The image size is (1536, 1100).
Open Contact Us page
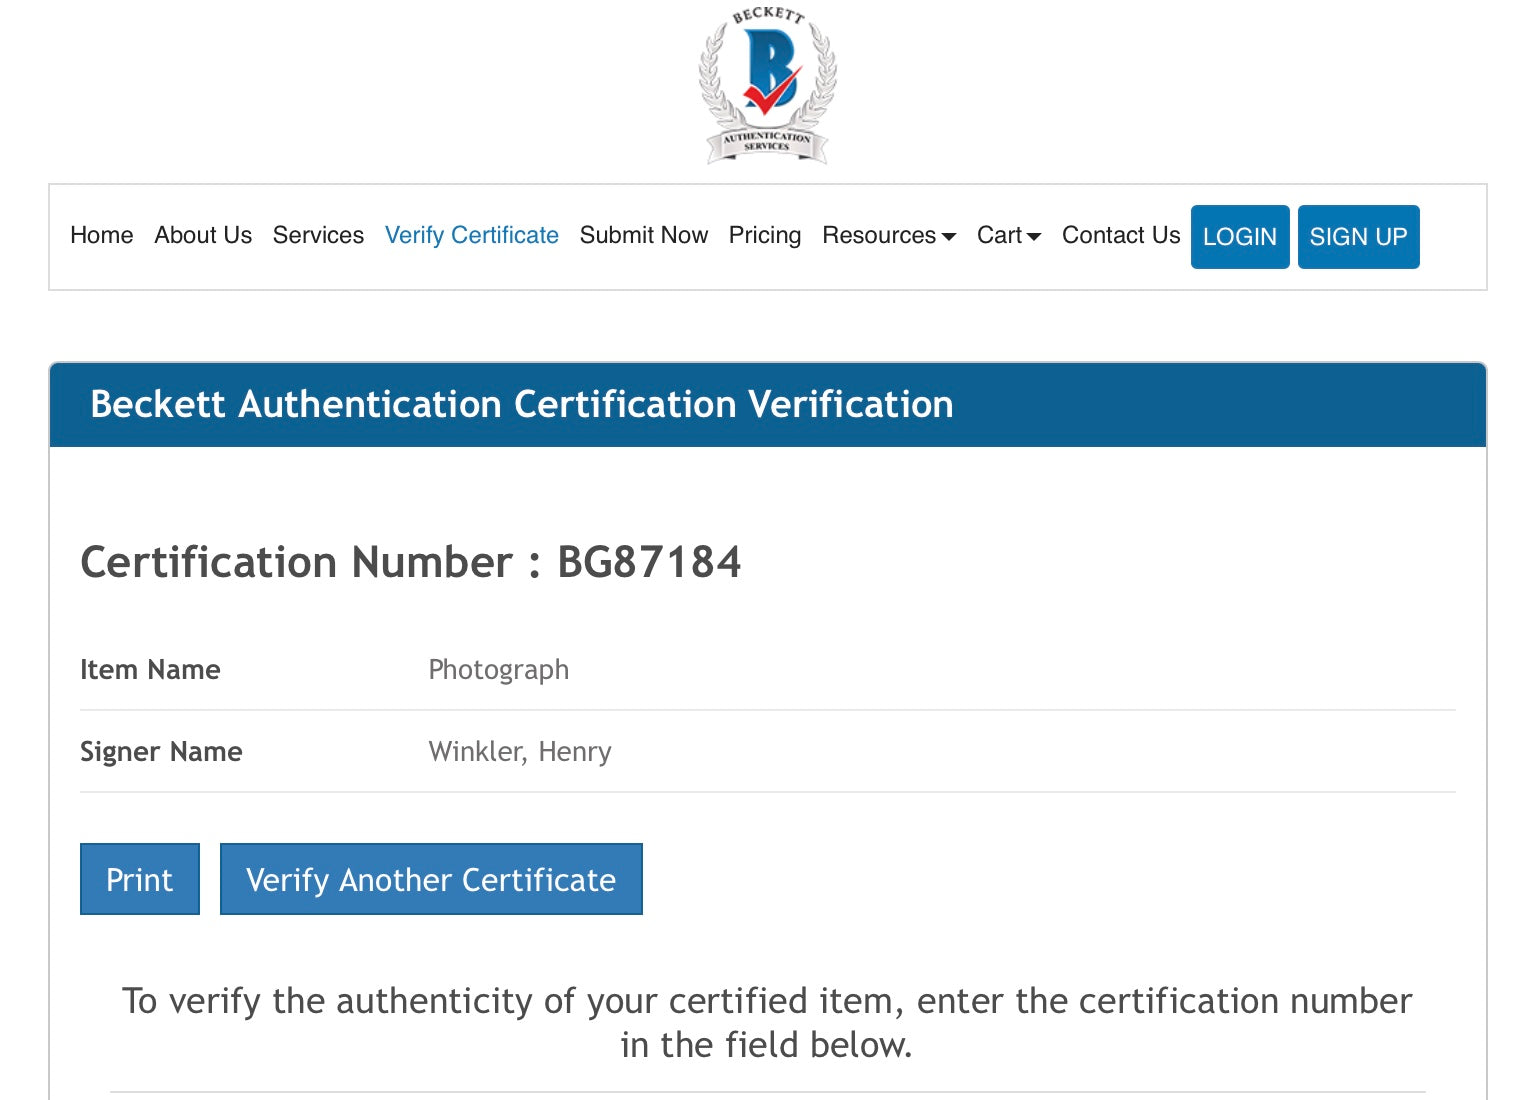[x=1121, y=235]
